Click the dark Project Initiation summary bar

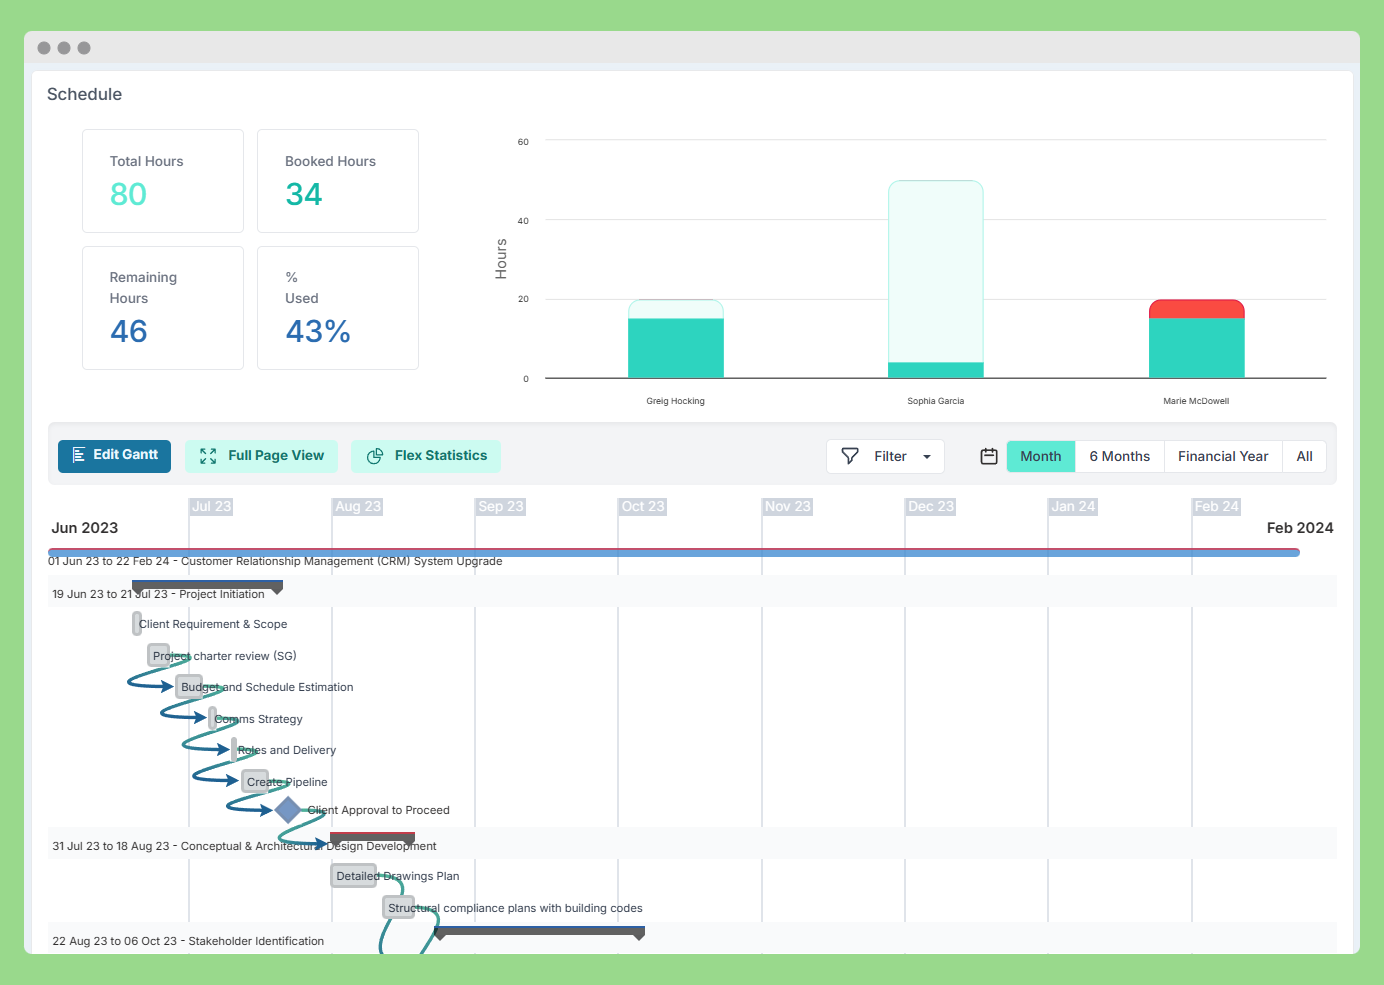pos(207,585)
